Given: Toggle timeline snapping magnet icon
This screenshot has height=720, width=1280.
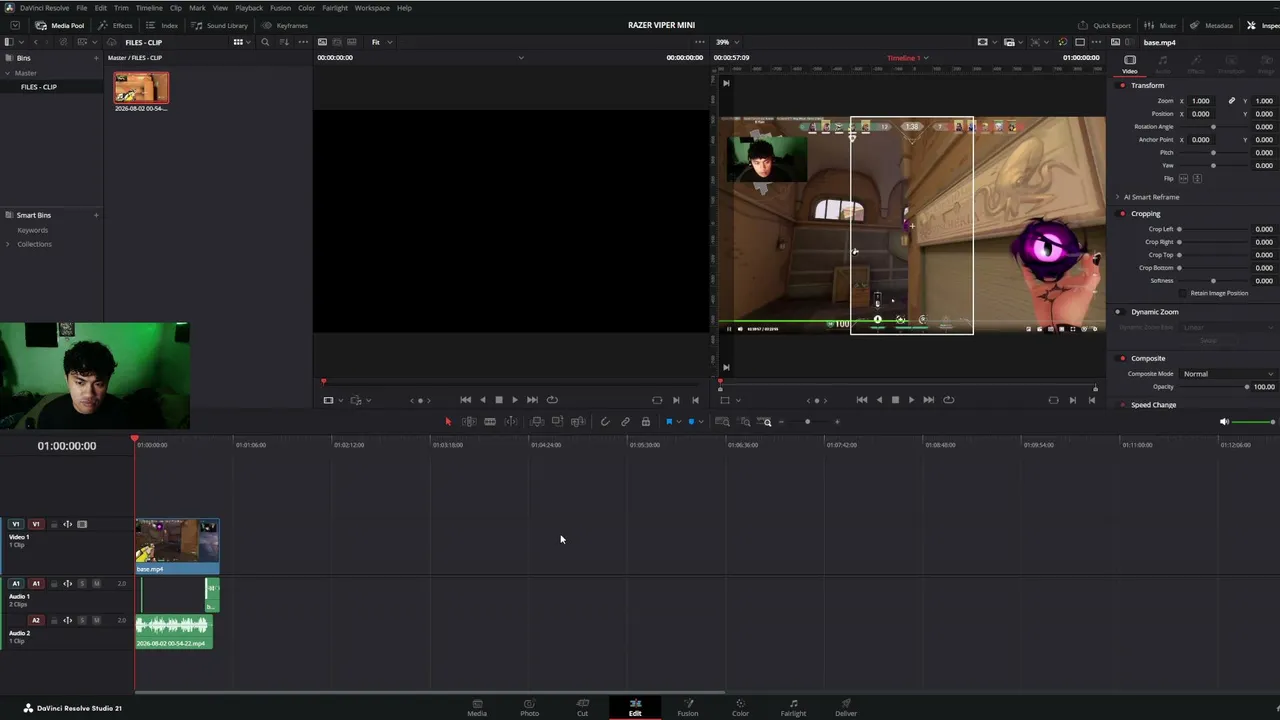Looking at the screenshot, I should click(x=605, y=422).
